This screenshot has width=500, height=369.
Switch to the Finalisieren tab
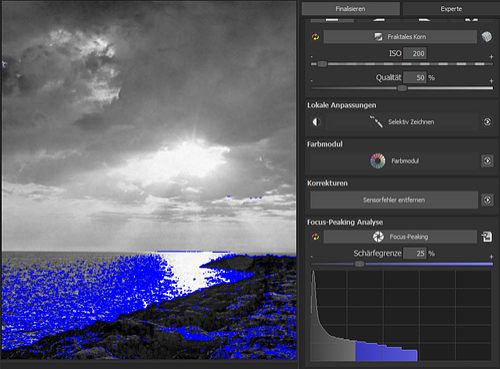click(x=351, y=8)
